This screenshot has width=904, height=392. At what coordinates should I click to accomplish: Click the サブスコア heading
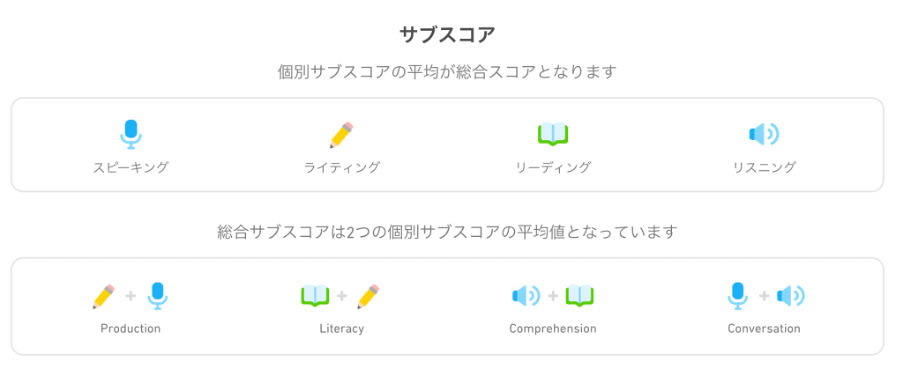447,35
